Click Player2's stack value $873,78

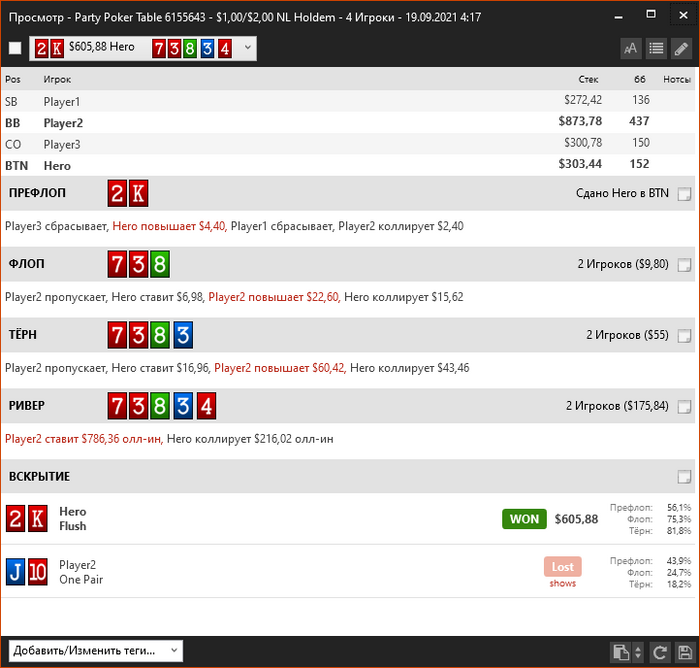click(580, 121)
